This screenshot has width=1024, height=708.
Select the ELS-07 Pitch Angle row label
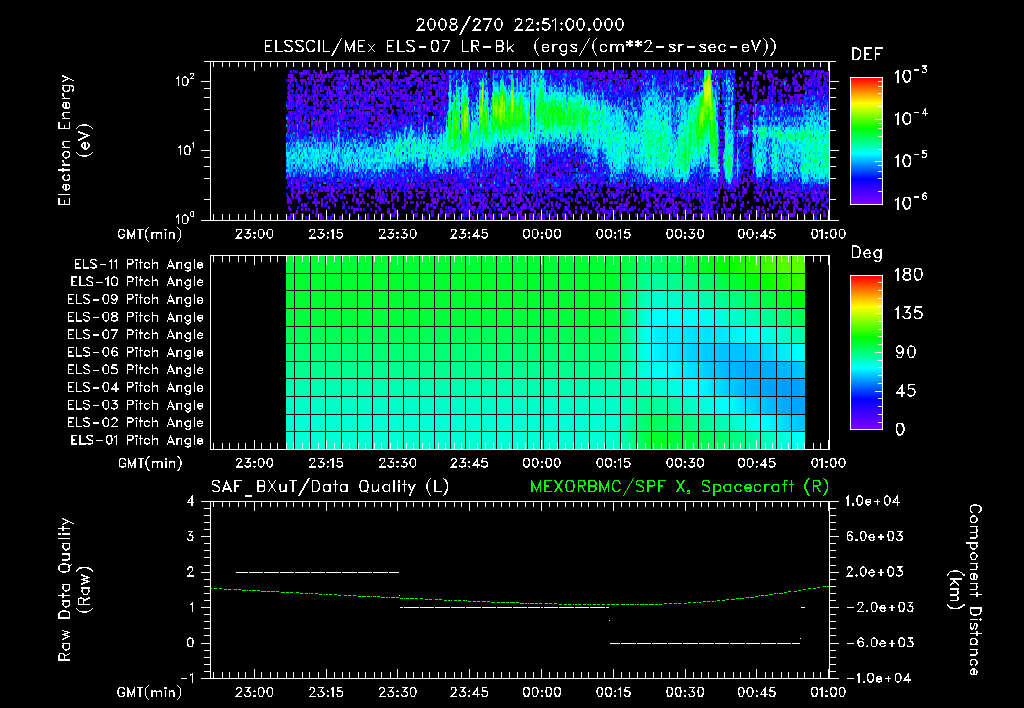[x=135, y=335]
